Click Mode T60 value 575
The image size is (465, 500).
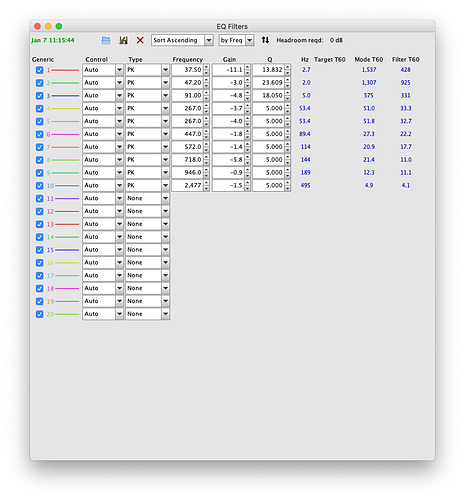click(x=369, y=96)
